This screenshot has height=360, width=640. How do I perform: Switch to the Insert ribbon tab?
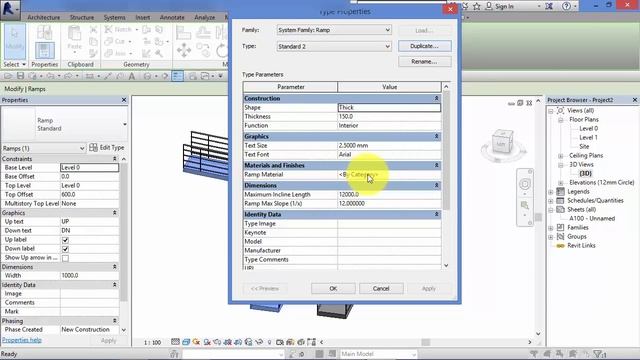142,18
